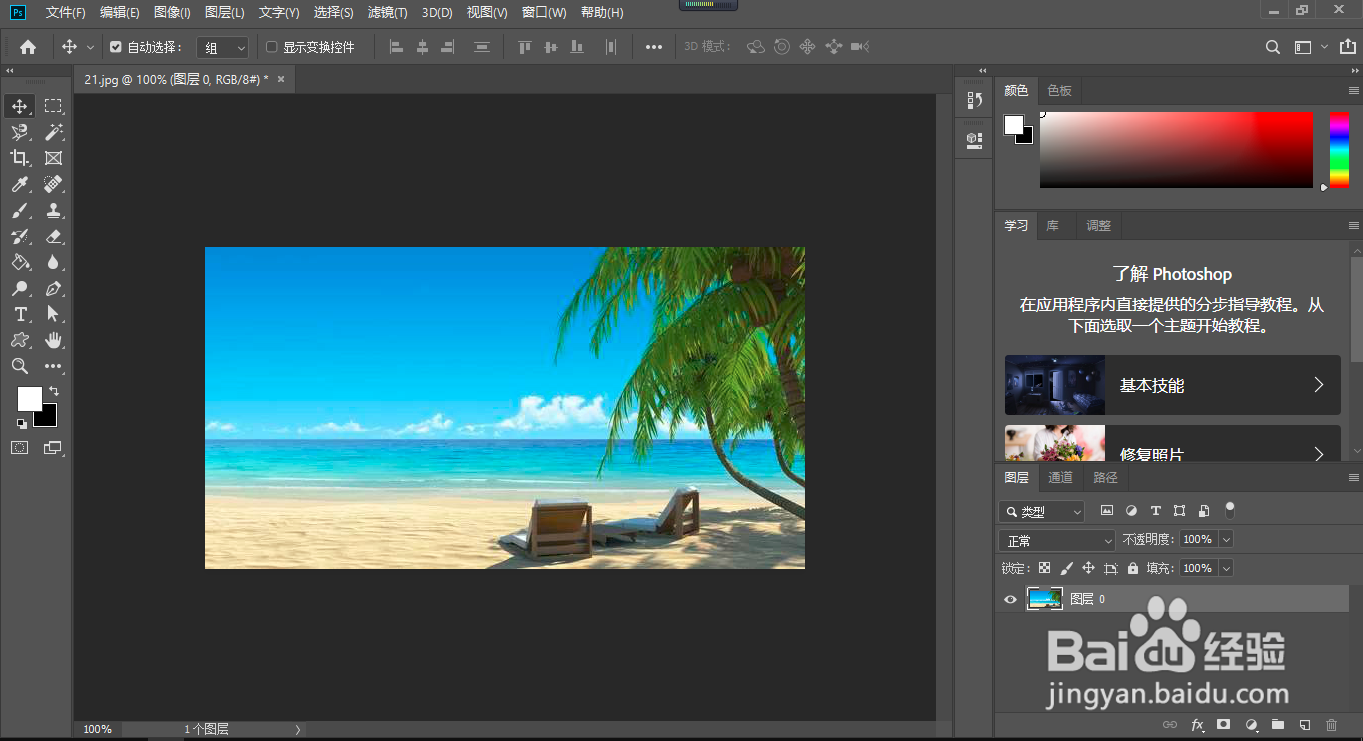Select the Spot Healing Brush tool

pos(53,184)
